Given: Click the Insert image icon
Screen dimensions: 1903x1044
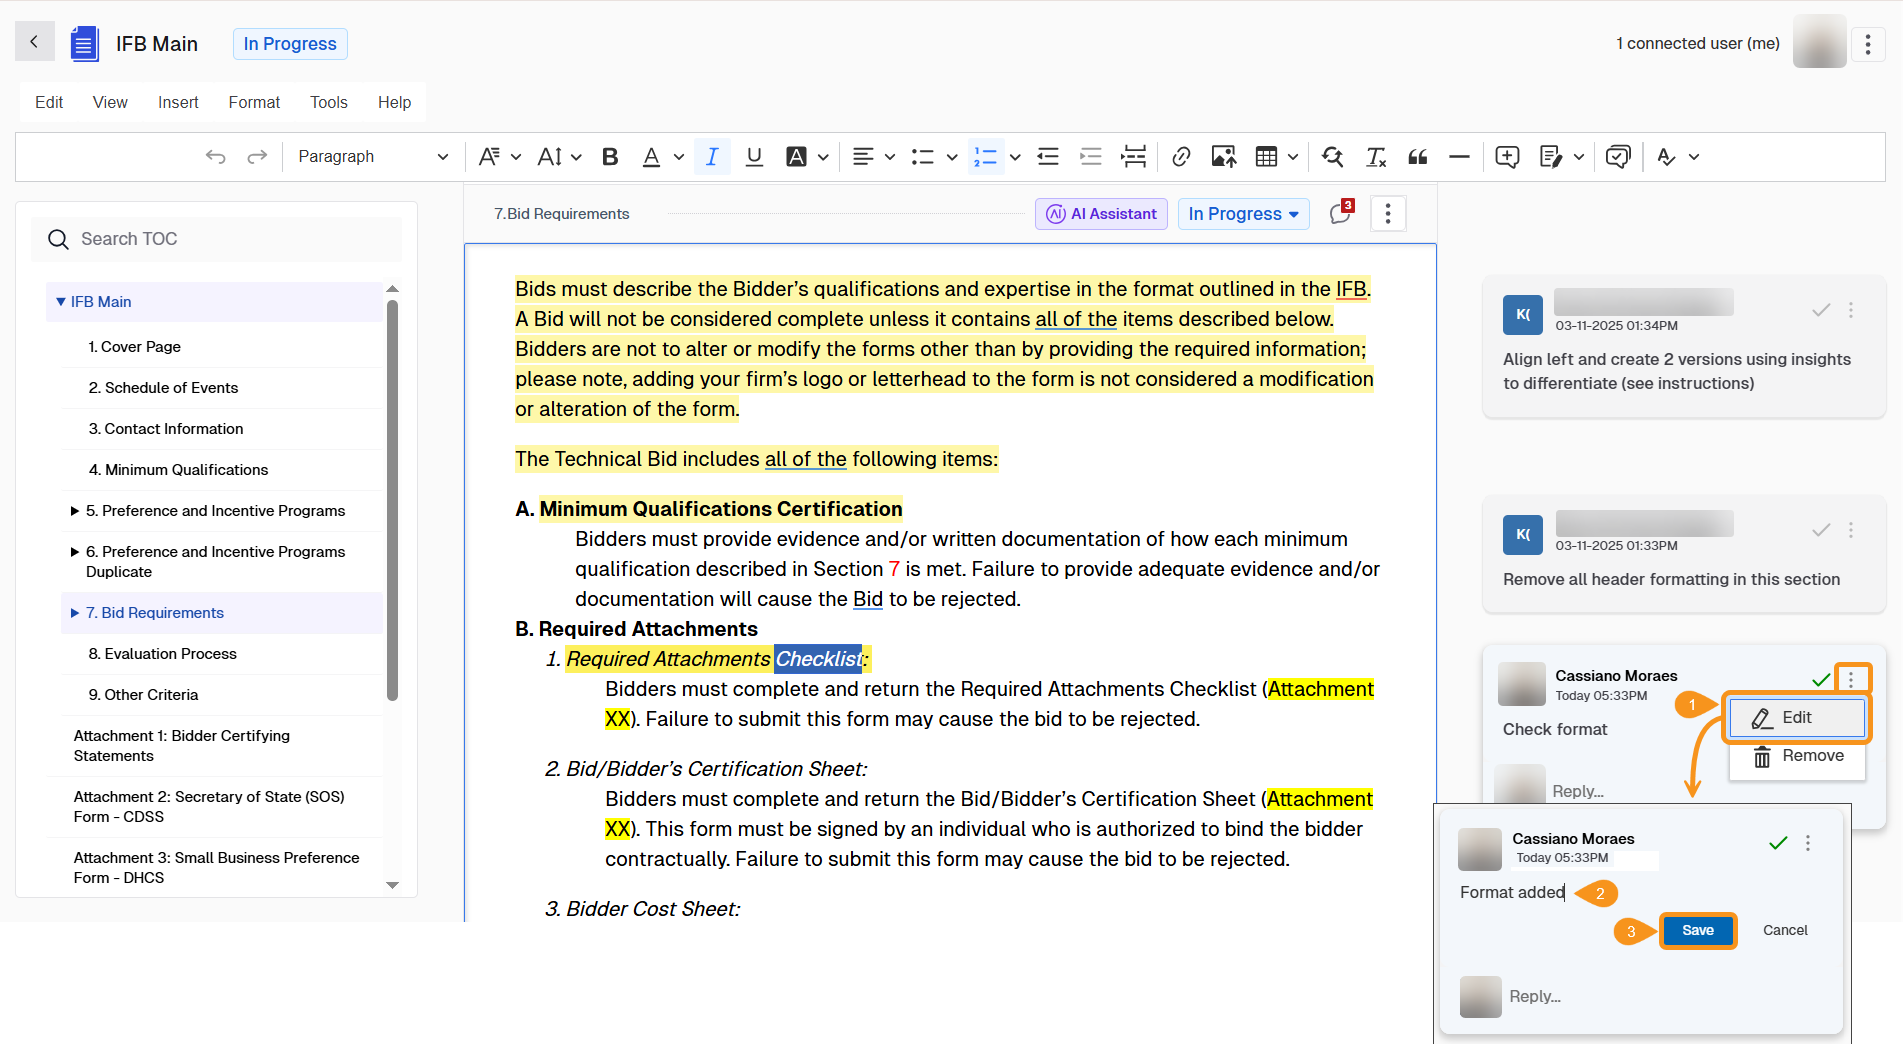Looking at the screenshot, I should coord(1223,157).
